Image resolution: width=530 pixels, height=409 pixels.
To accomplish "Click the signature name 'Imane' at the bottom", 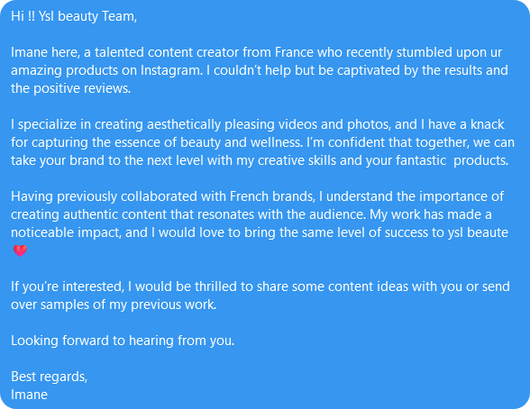I will pos(29,395).
